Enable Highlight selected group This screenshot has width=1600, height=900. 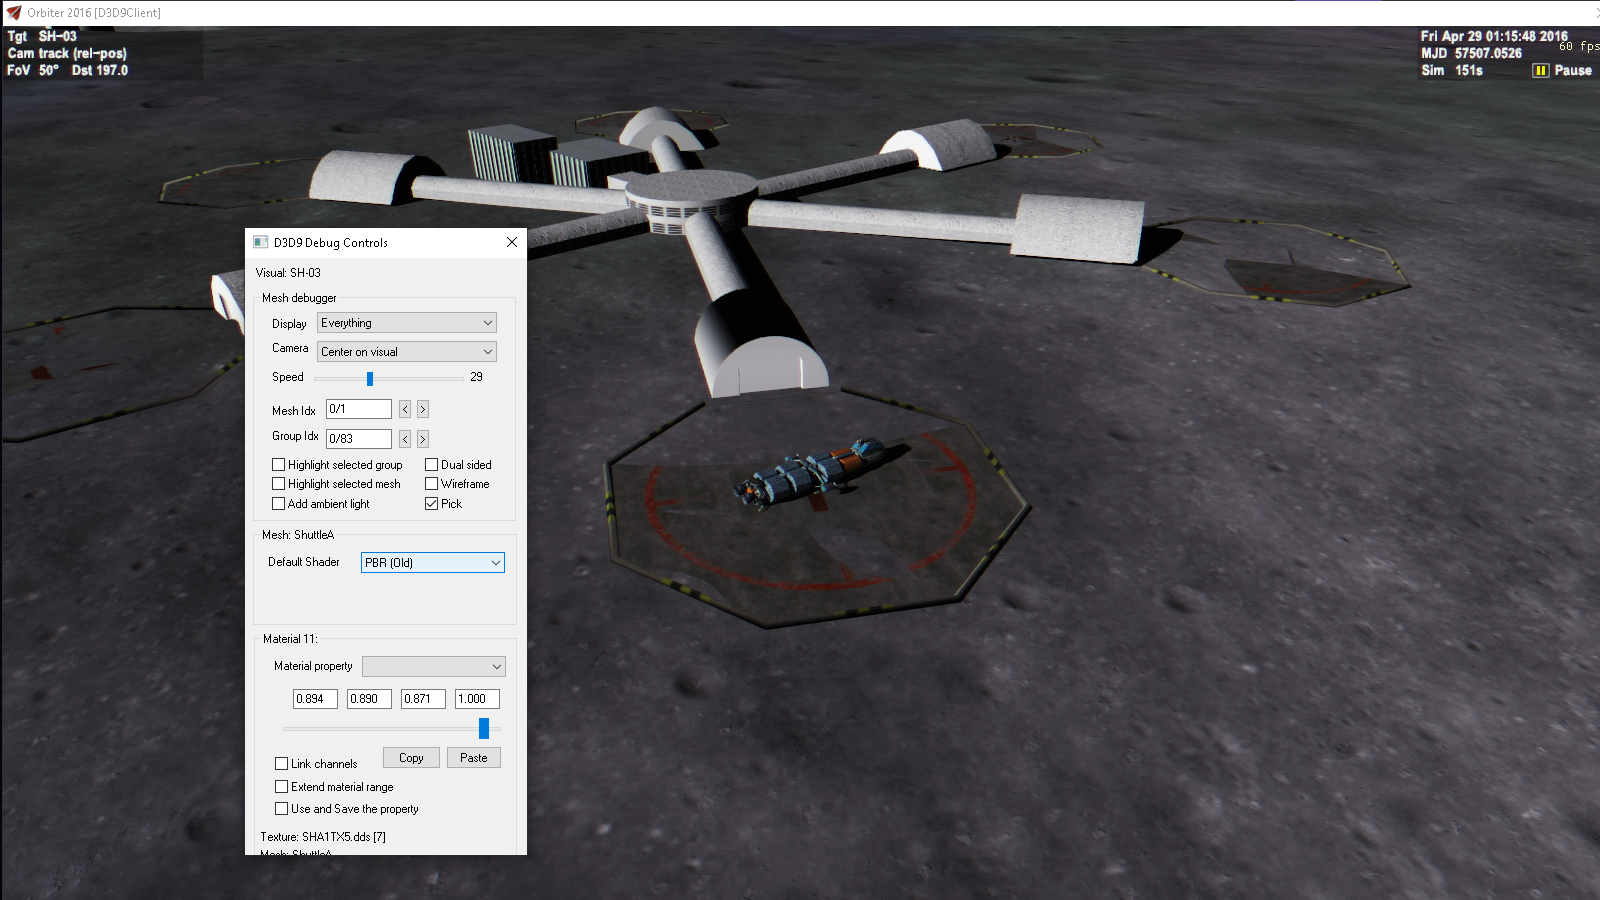[278, 464]
